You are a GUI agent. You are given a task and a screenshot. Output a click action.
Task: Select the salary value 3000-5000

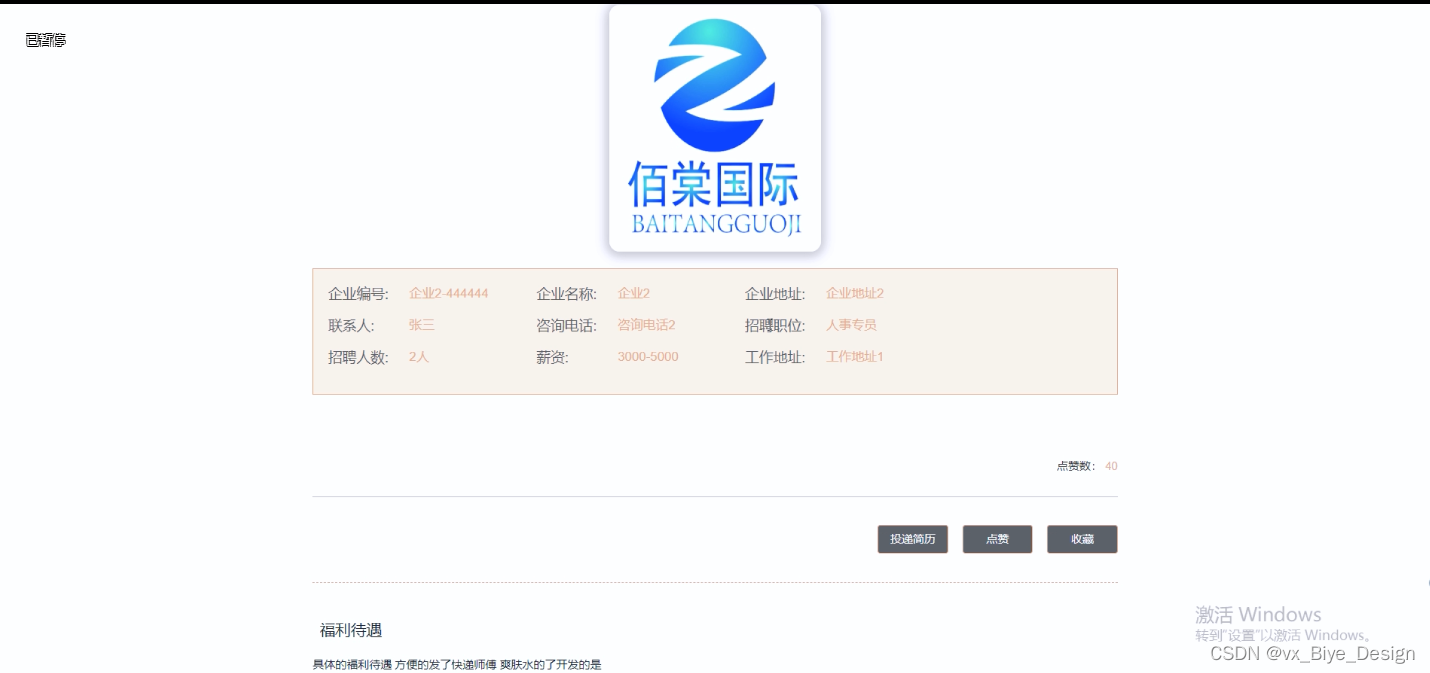pyautogui.click(x=648, y=357)
